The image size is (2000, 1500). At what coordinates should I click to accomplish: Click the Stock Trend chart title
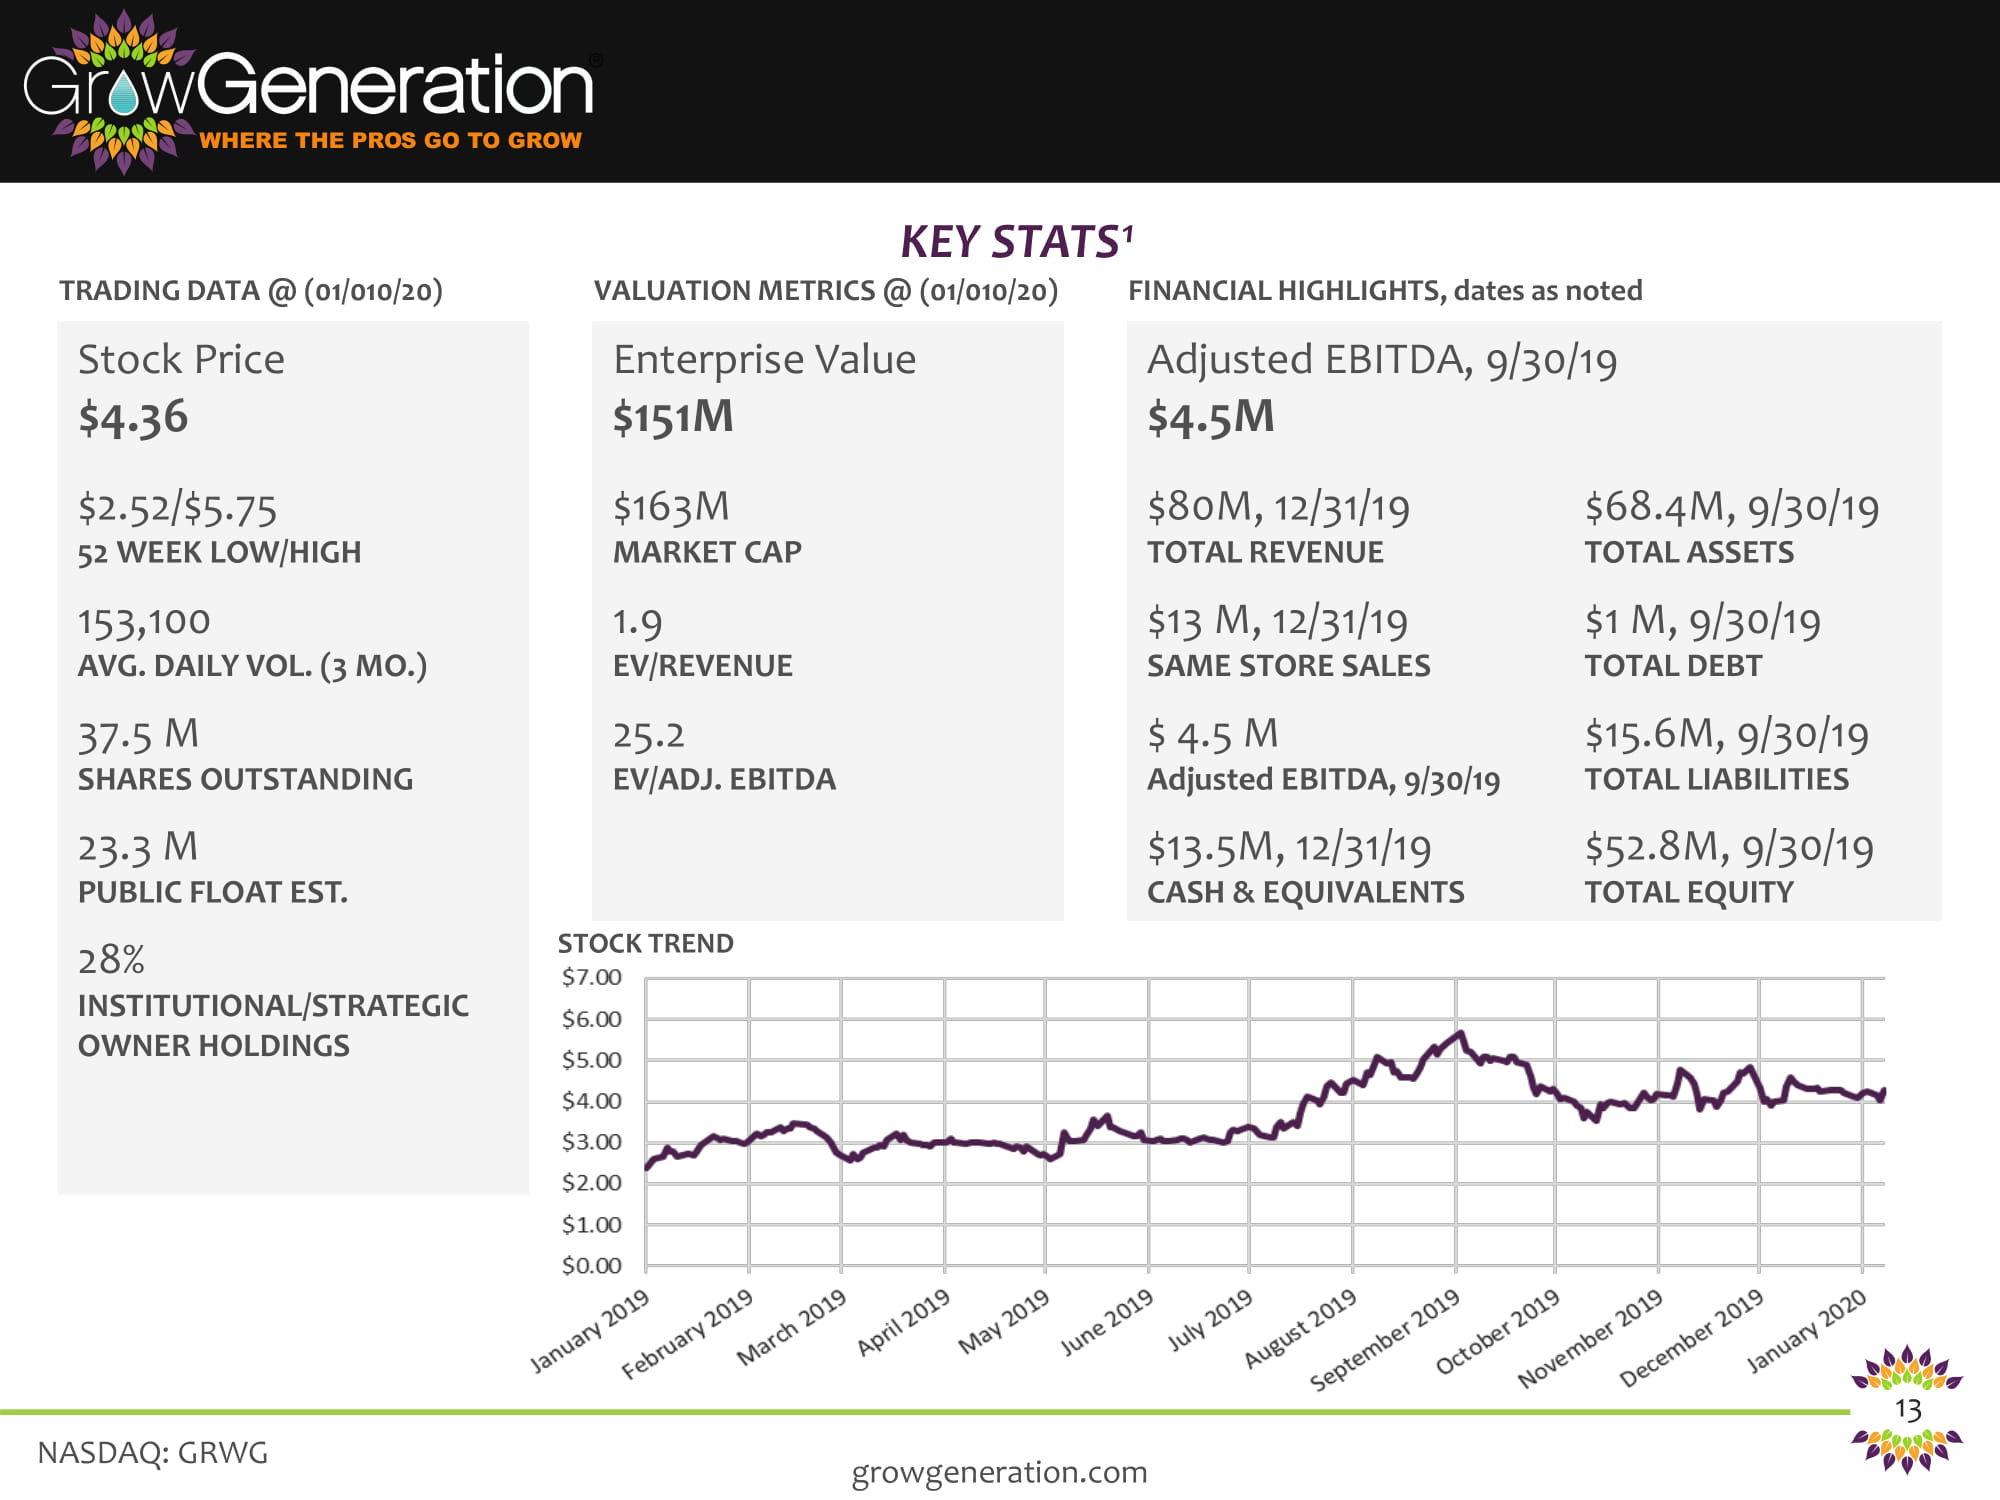[645, 943]
